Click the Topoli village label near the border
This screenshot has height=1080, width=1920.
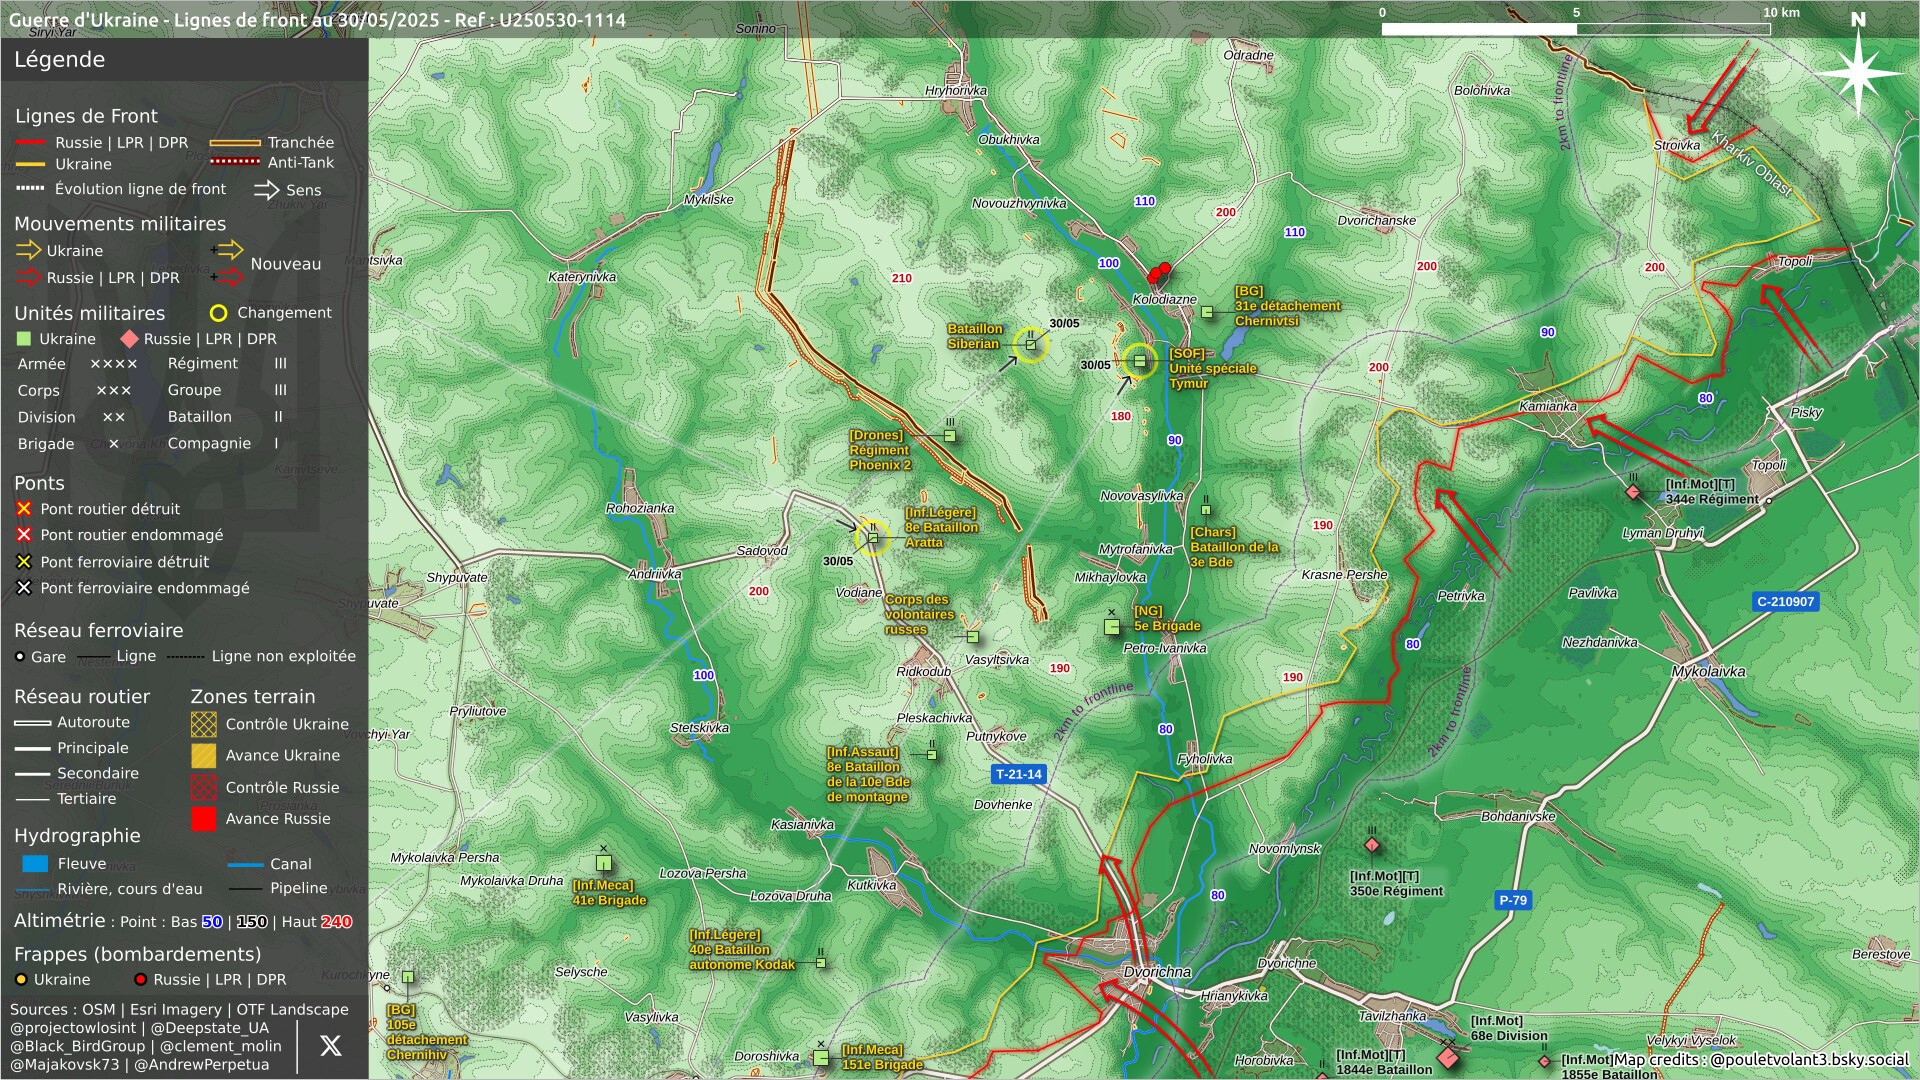[1794, 262]
